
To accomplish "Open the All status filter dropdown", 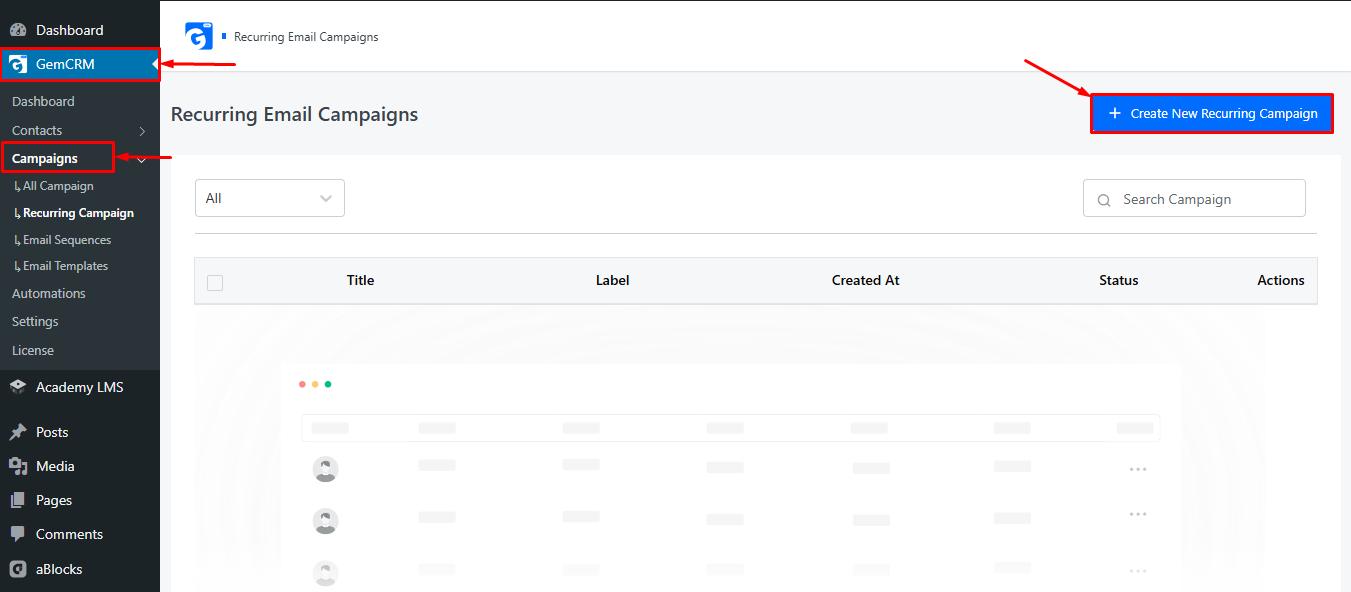I will (x=270, y=198).
